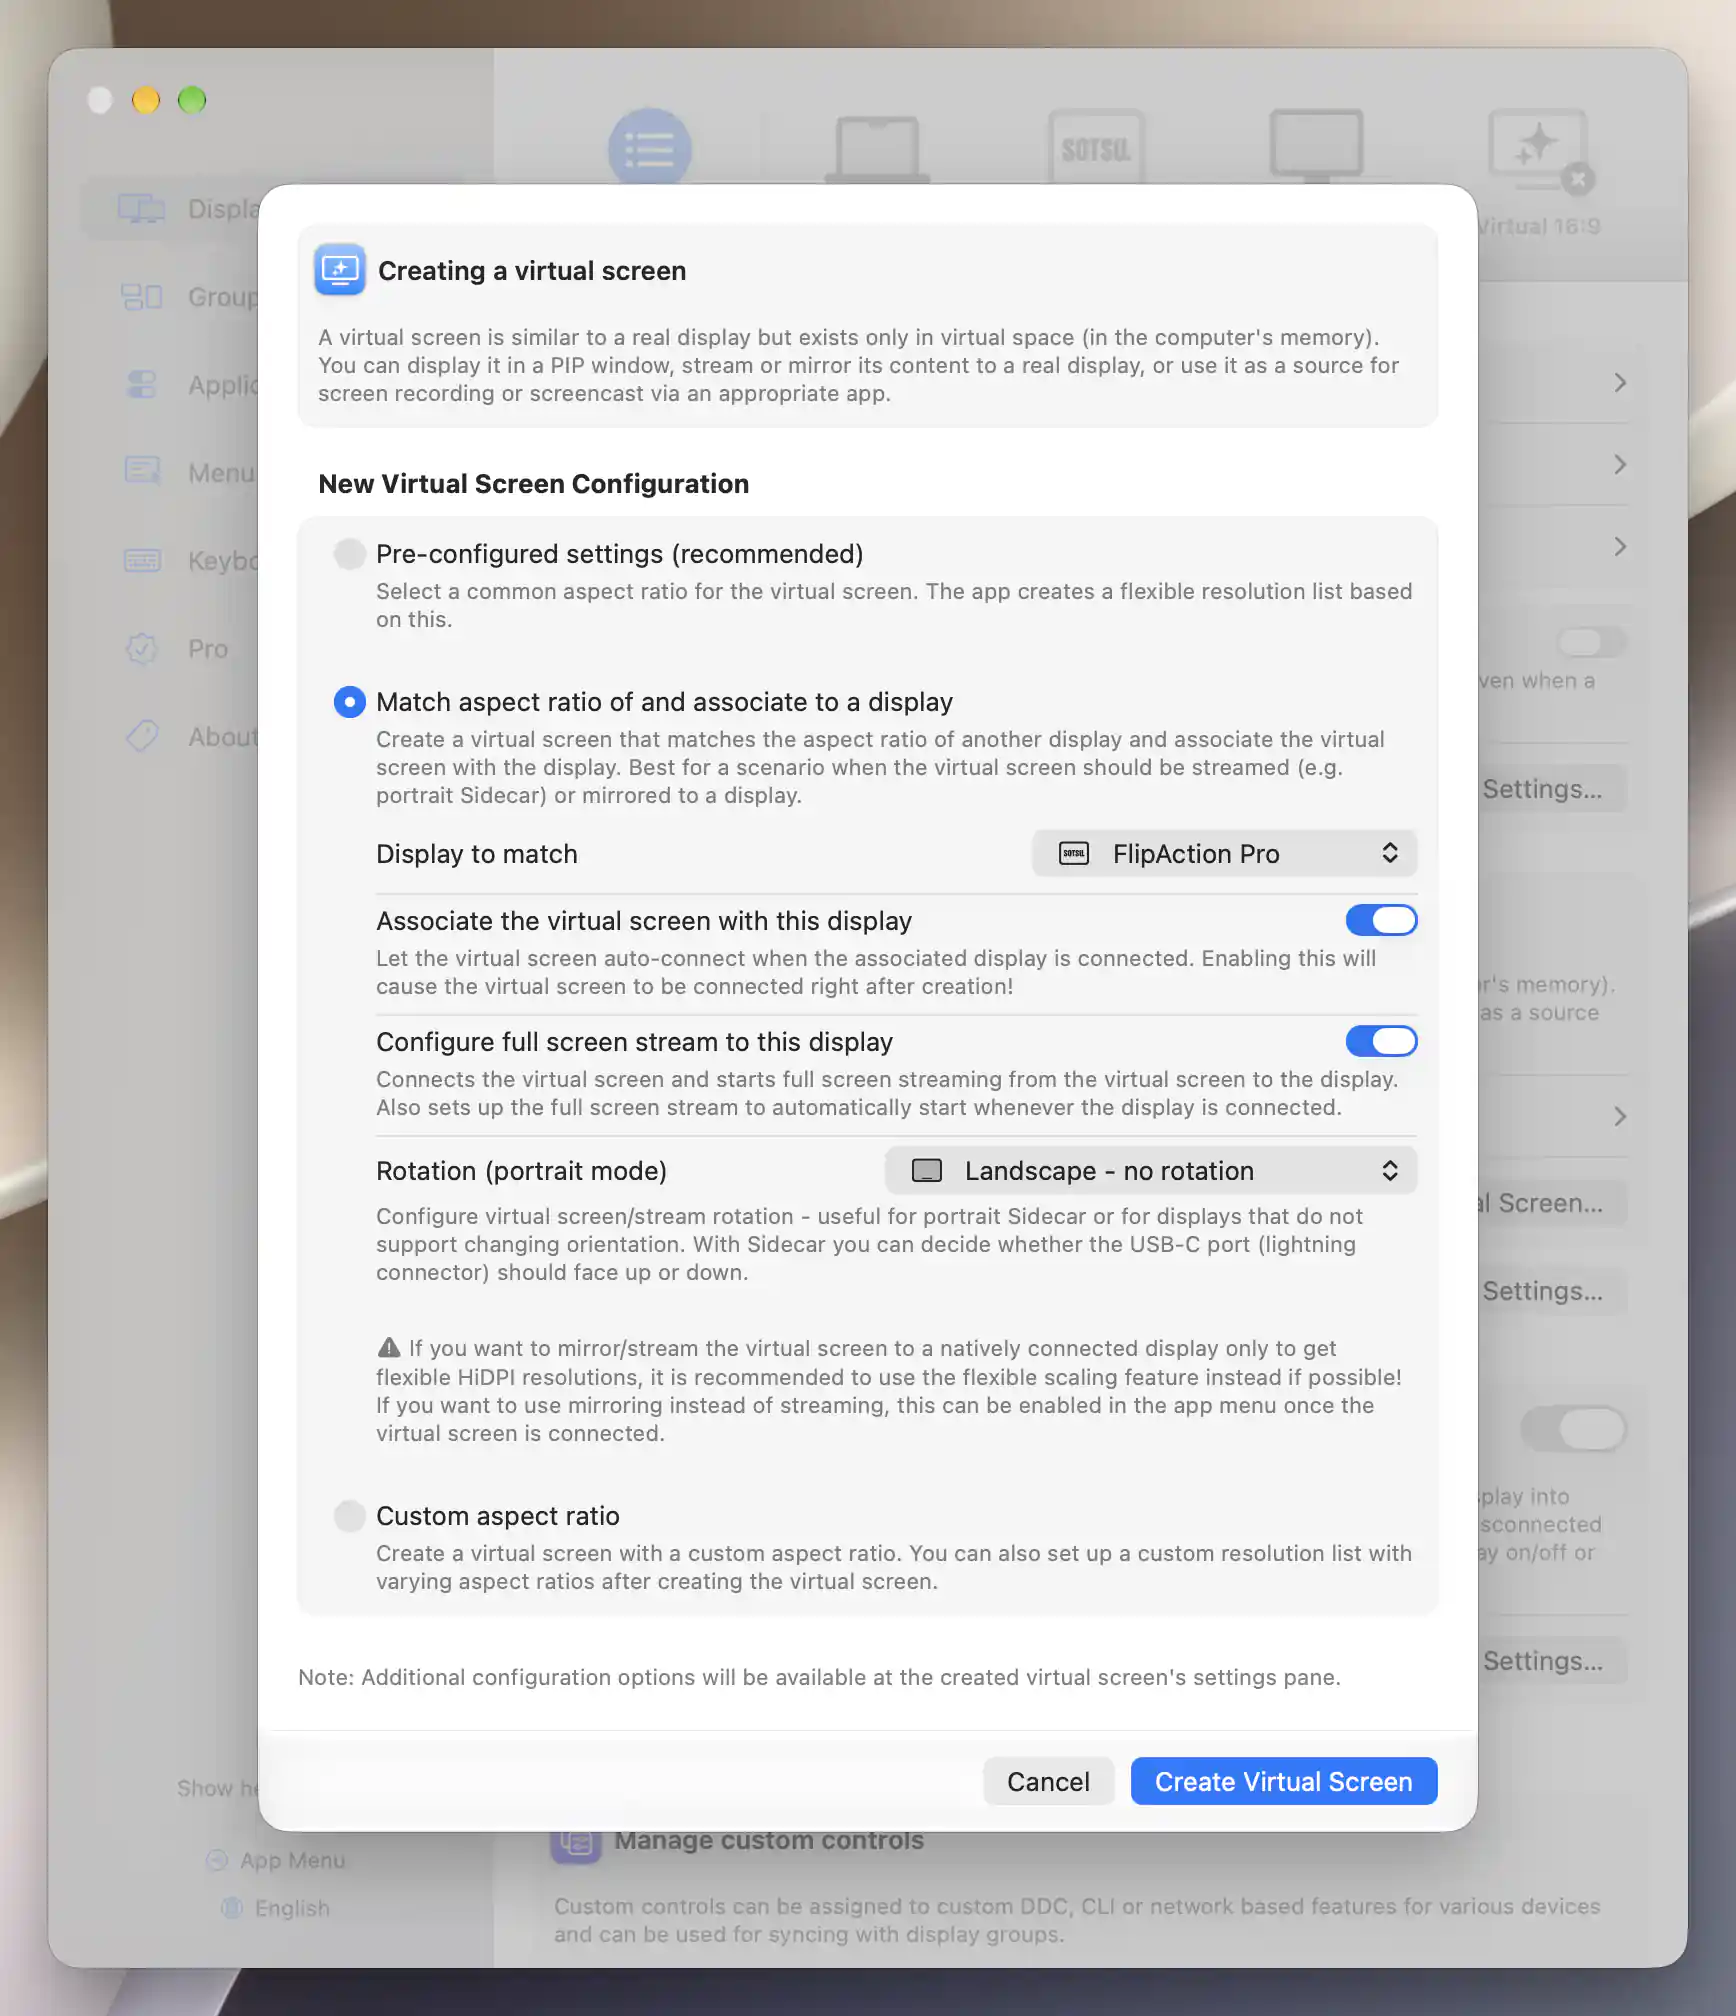1736x2016 pixels.
Task: Click English language selector in sidebar
Action: tap(275, 1908)
